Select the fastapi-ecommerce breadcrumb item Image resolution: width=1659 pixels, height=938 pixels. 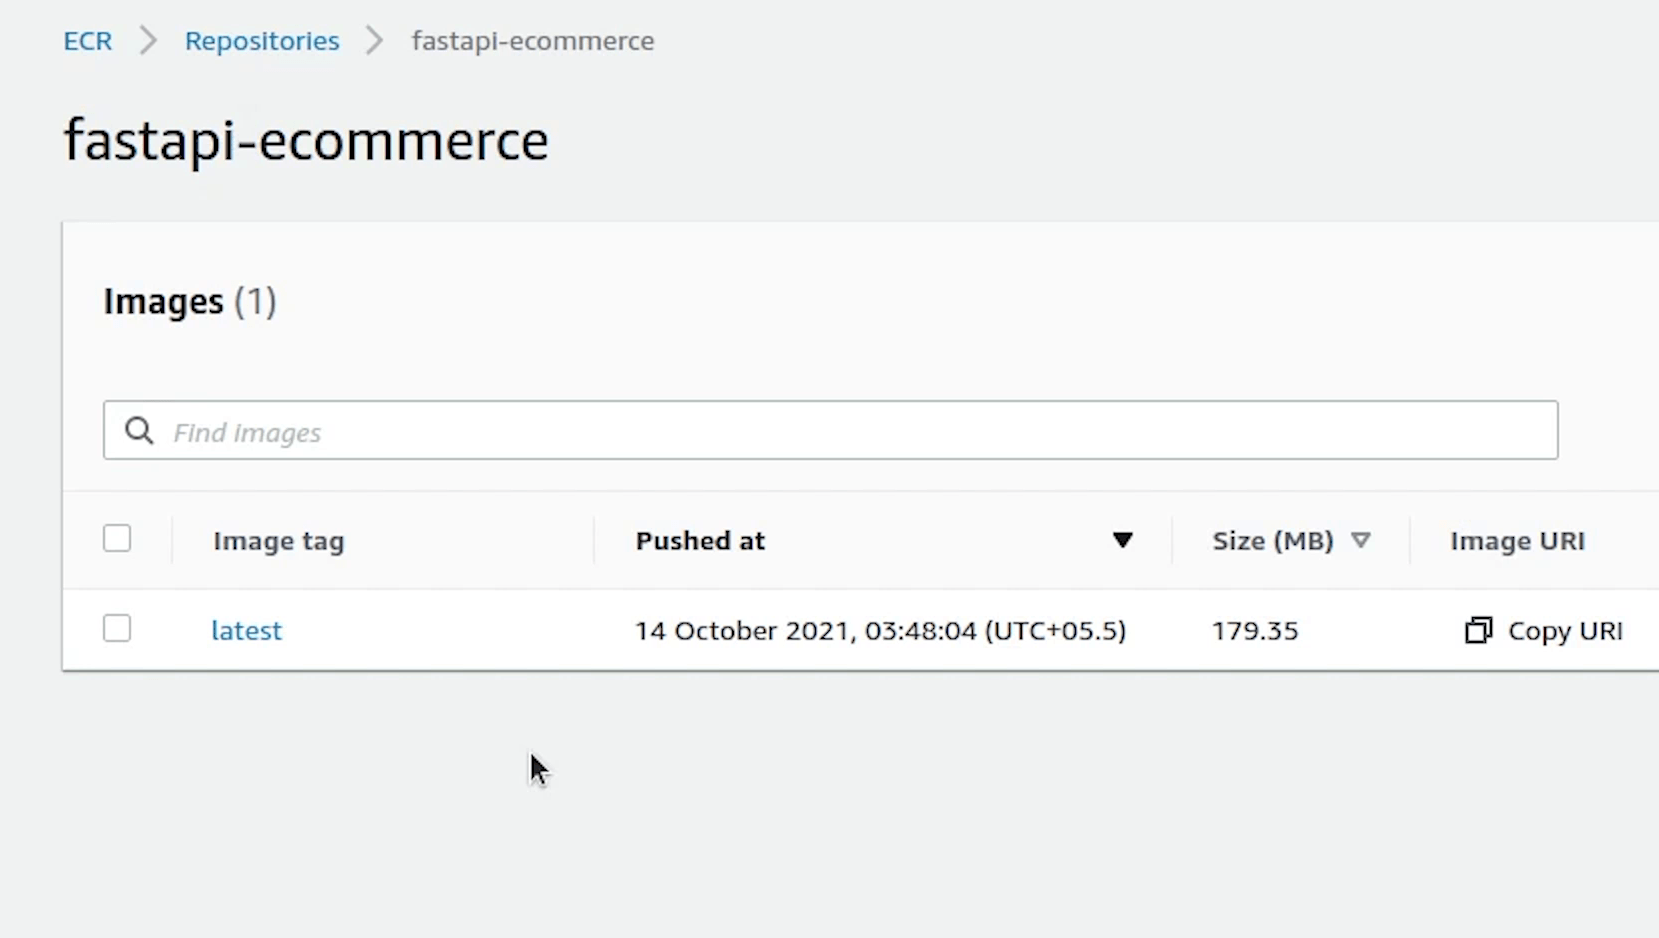532,41
